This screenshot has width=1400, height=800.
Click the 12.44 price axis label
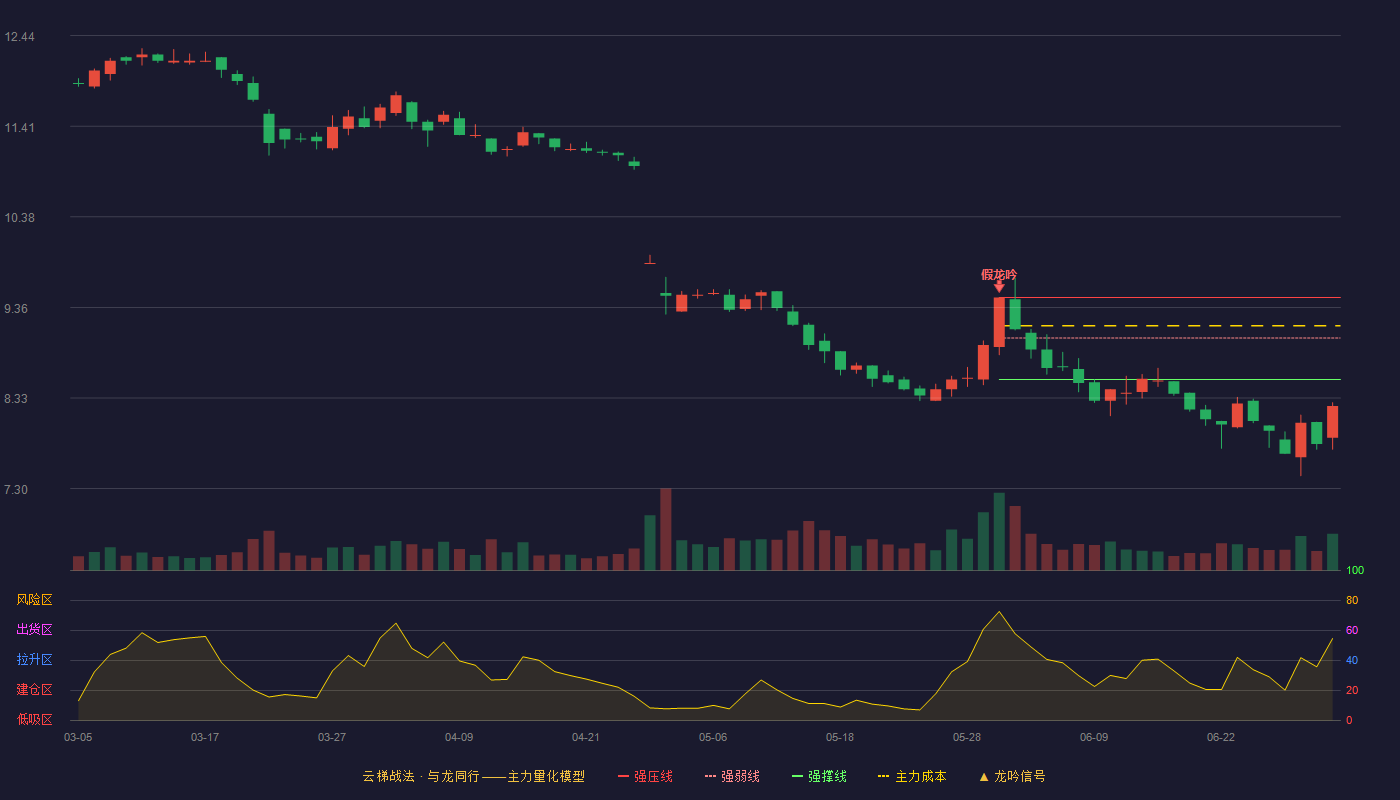(x=19, y=37)
